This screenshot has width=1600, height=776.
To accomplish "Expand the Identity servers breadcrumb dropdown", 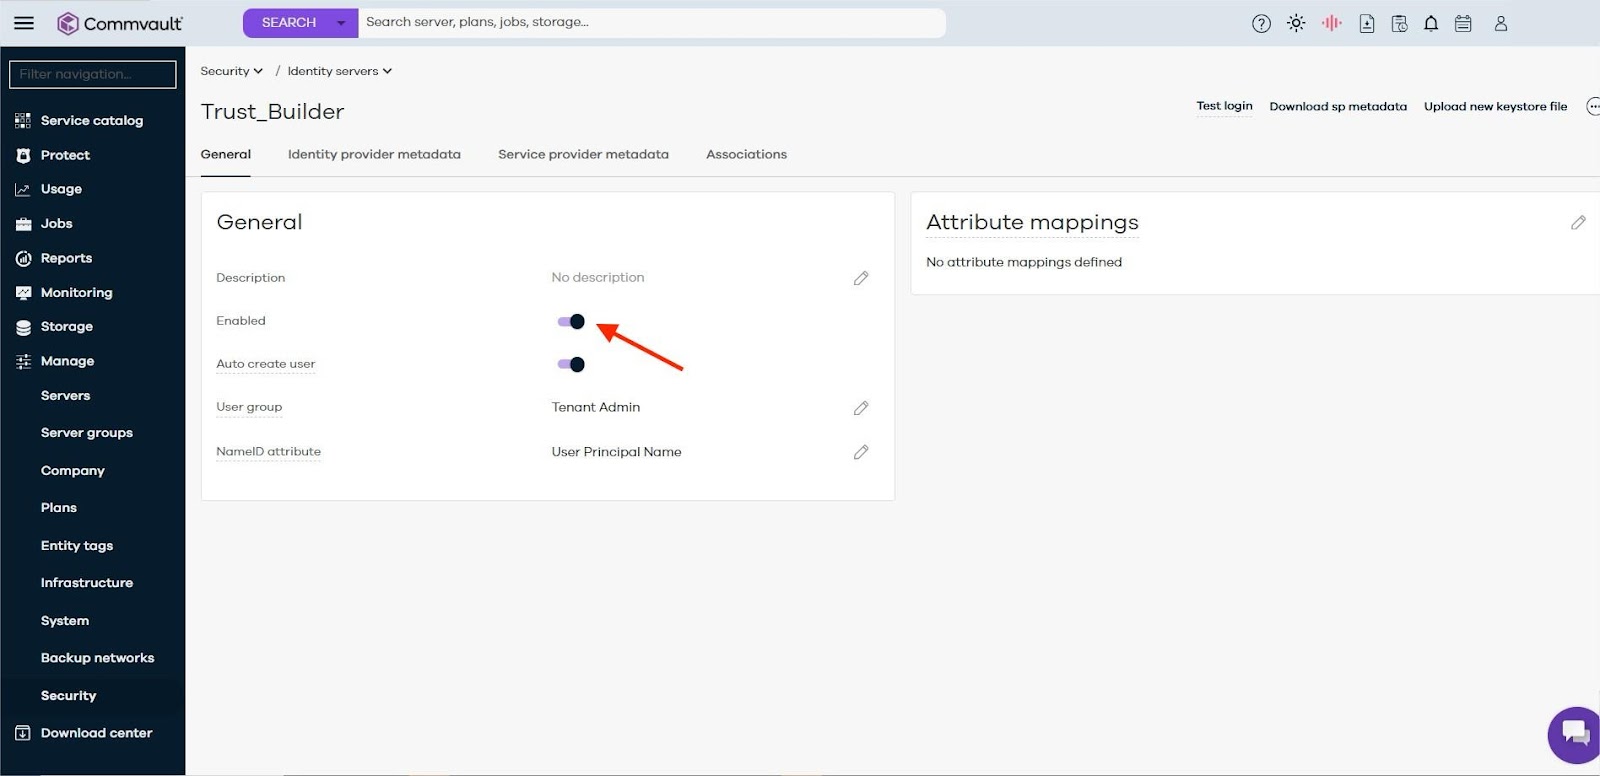I will point(339,71).
